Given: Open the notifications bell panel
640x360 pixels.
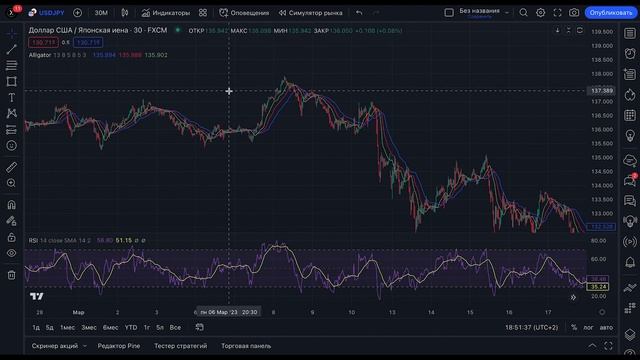Looking at the screenshot, I should pos(630,262).
